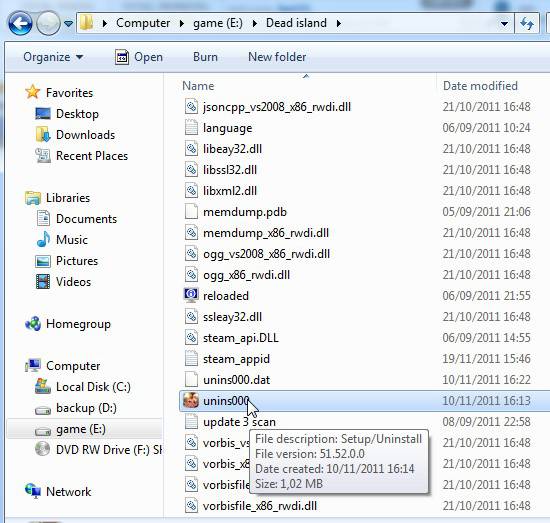Click date 05/09/2011 21:06 of memdump.pdb
The height and width of the screenshot is (523, 550).
coord(486,212)
